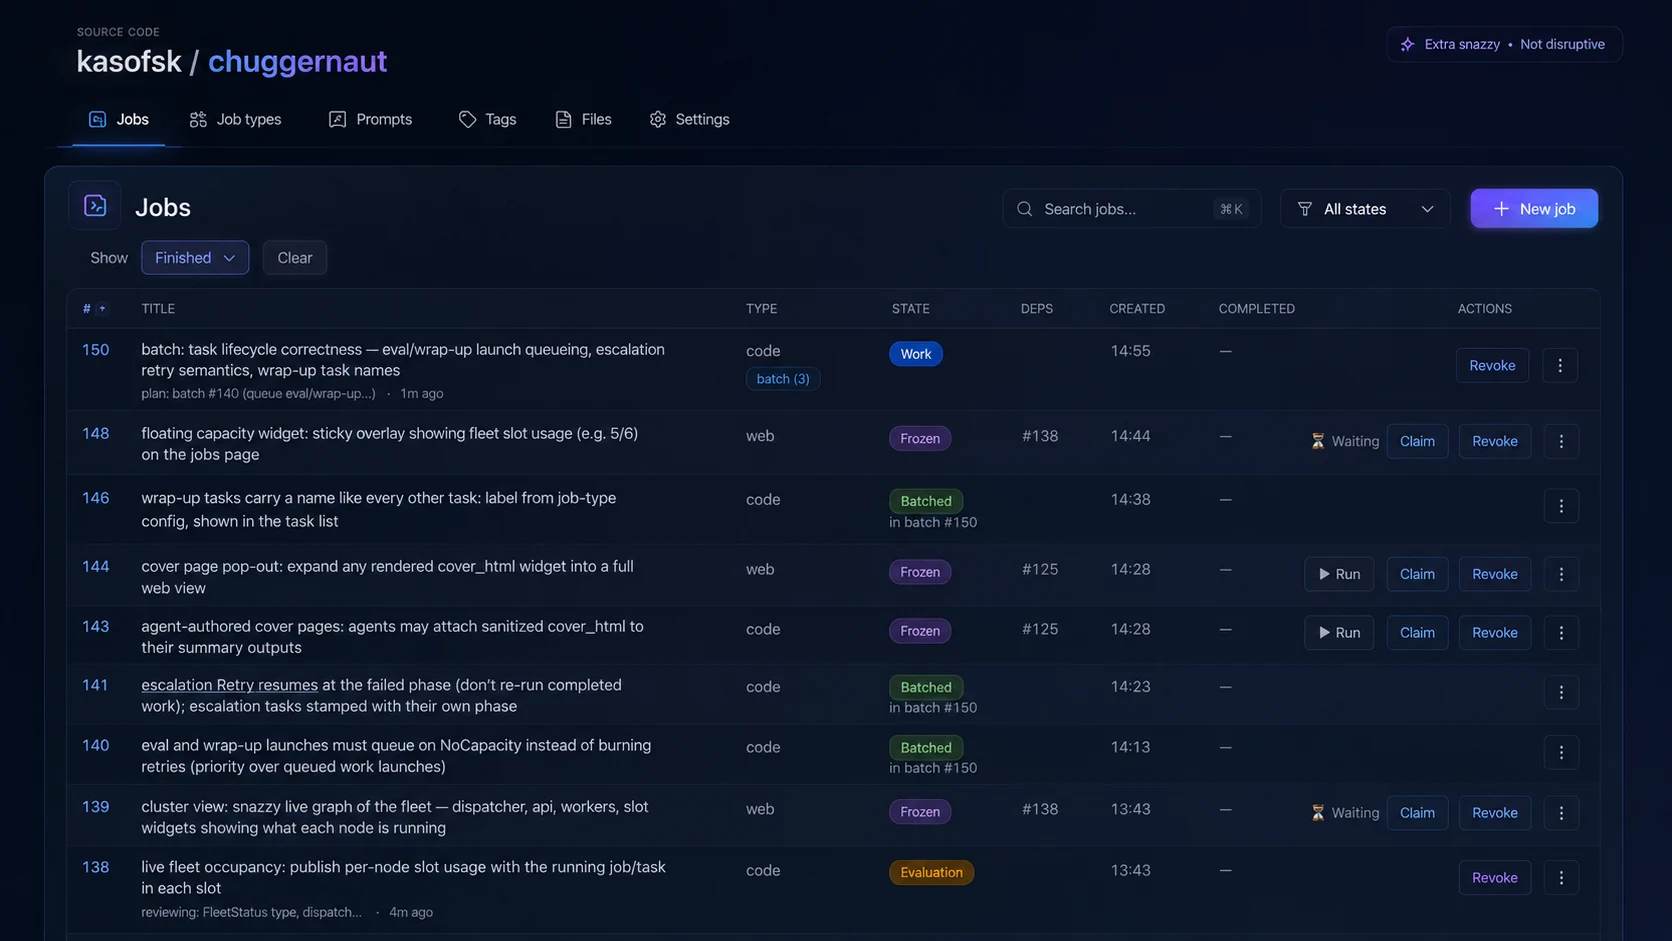This screenshot has height=941, width=1672.
Task: Open job number 140 link
Action: [x=95, y=745]
